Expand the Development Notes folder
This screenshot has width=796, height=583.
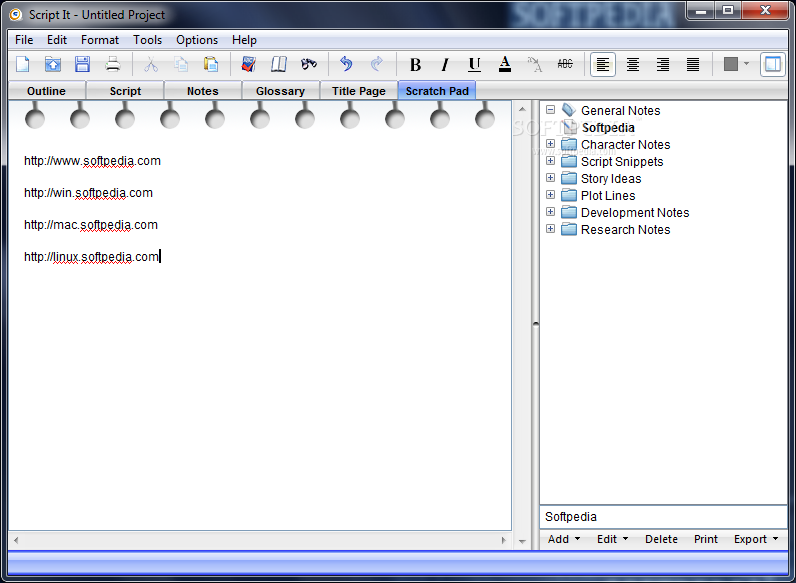pyautogui.click(x=550, y=212)
